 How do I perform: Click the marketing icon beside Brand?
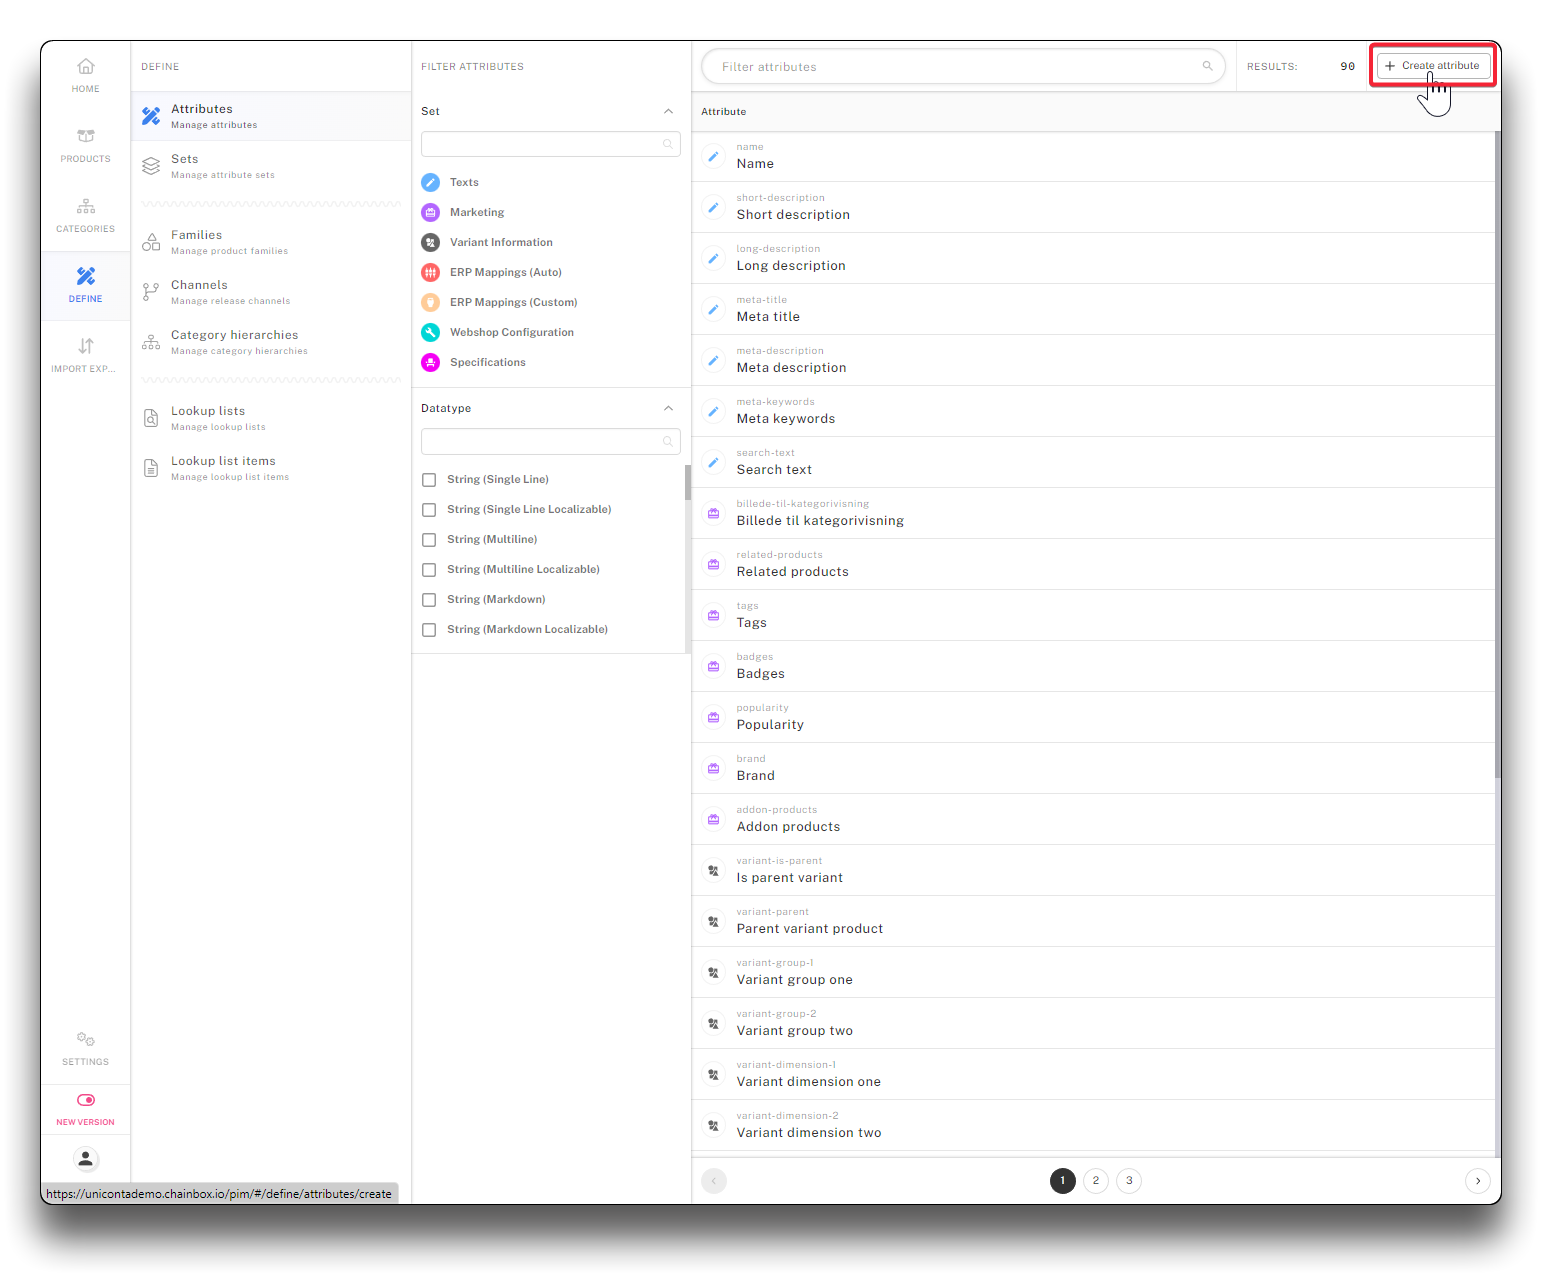coord(714,768)
